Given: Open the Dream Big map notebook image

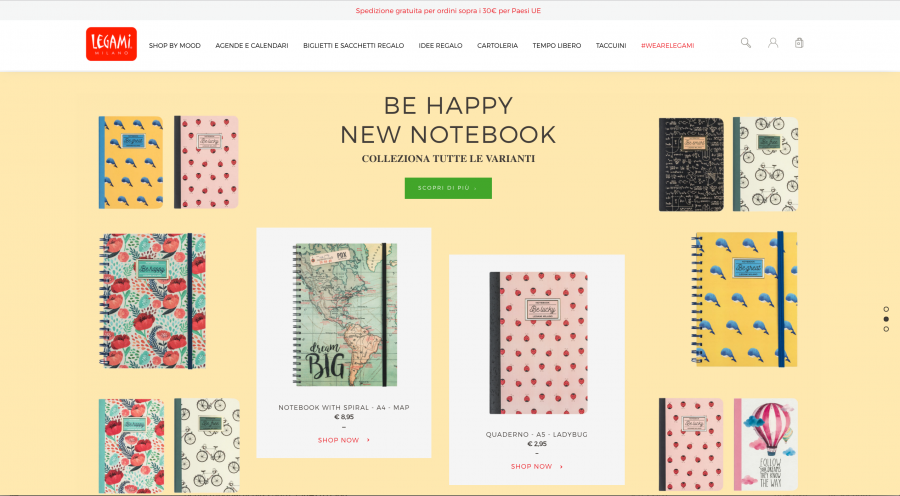Looking at the screenshot, I should (x=344, y=315).
